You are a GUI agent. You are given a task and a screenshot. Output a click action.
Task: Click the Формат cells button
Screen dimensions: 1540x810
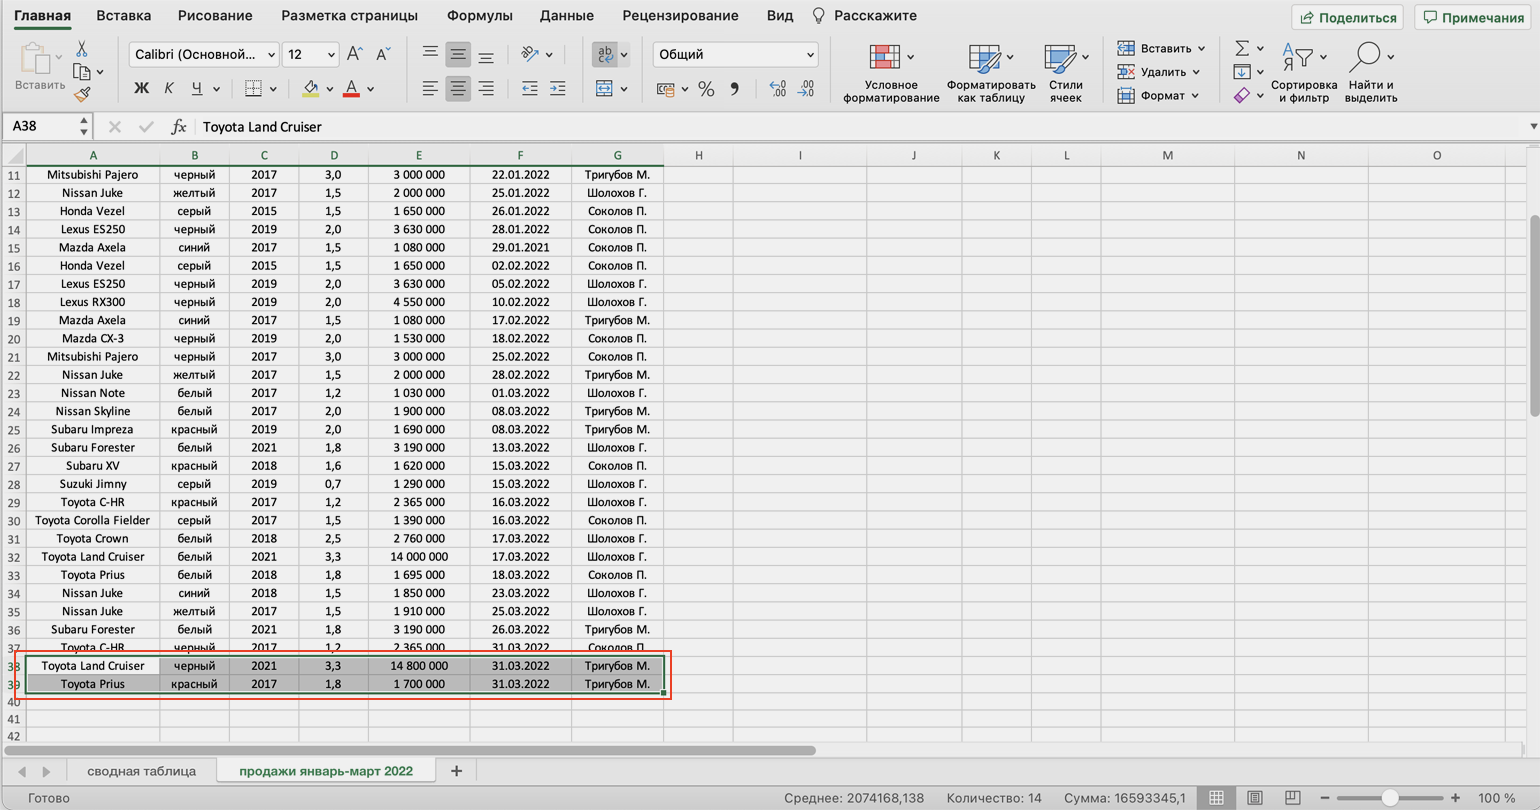1158,95
